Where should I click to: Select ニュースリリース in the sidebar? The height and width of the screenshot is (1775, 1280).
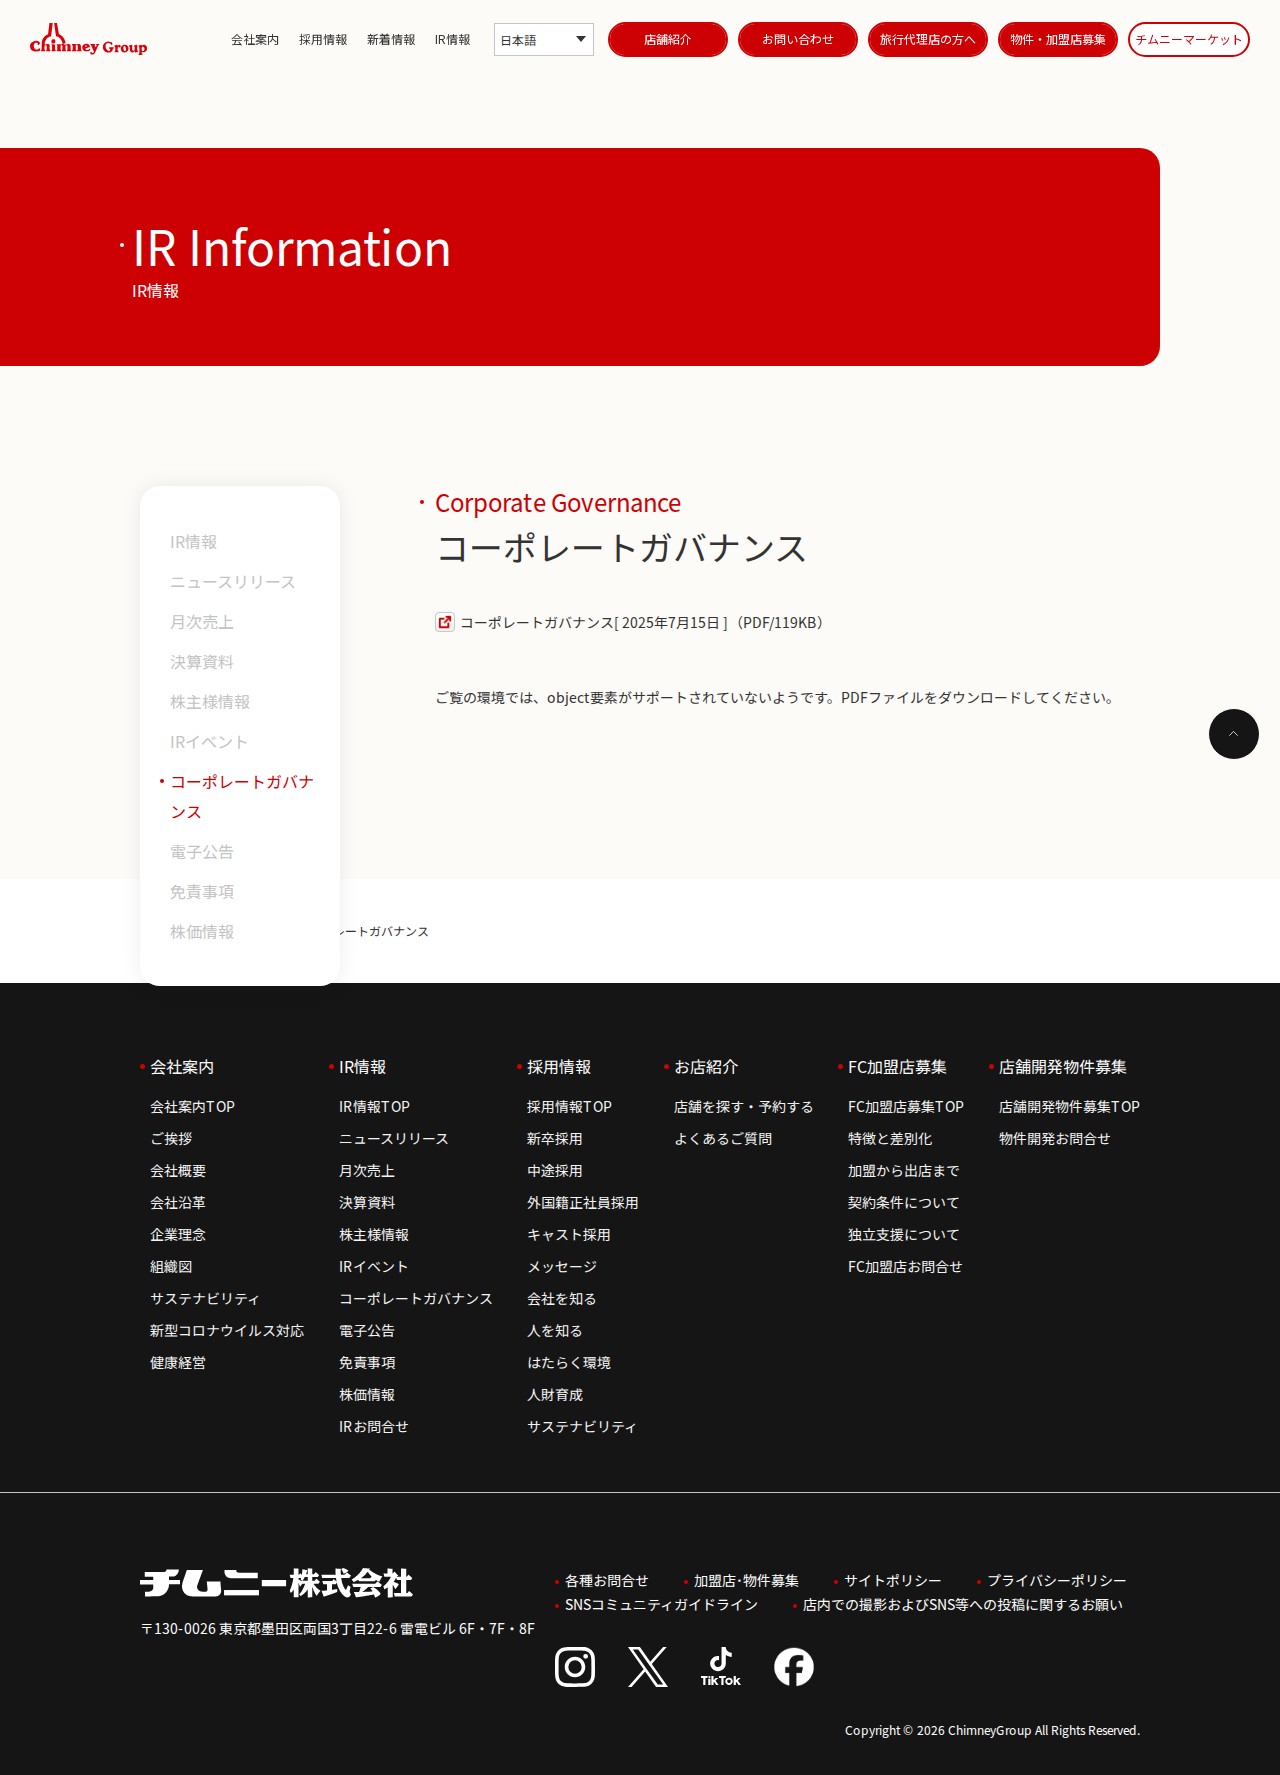click(x=232, y=582)
